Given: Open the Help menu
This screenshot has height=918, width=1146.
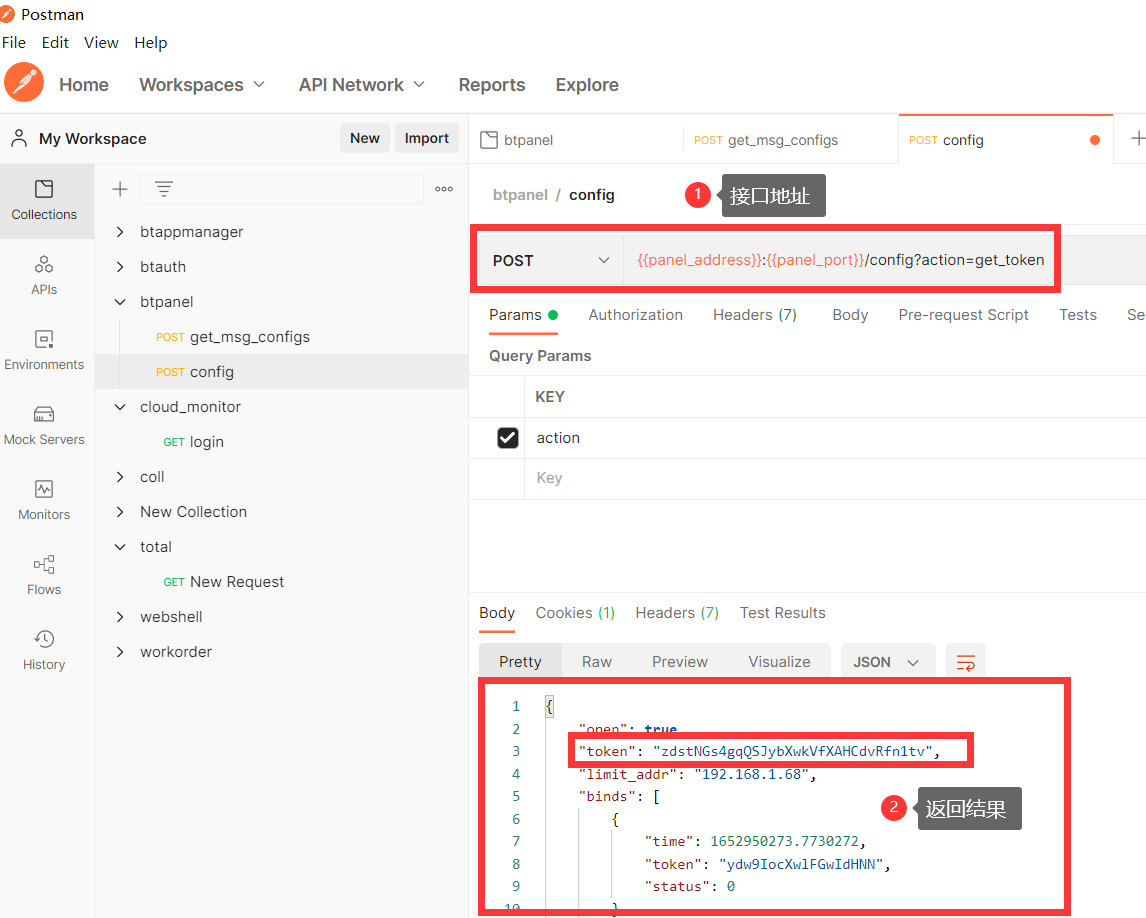Looking at the screenshot, I should click(151, 42).
